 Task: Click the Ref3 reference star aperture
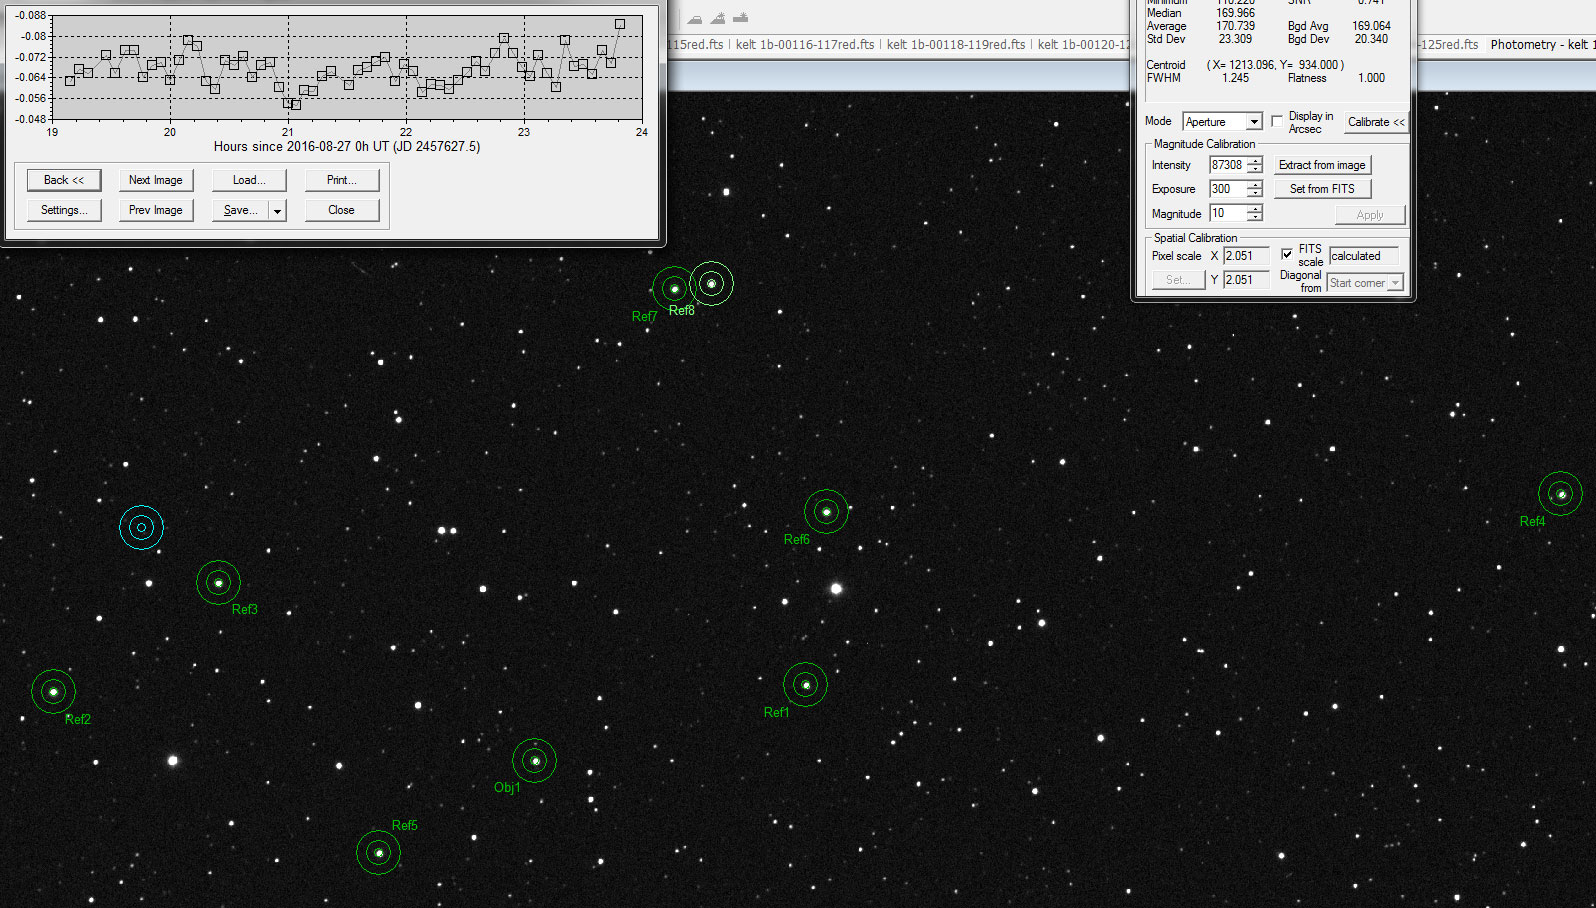tap(218, 583)
